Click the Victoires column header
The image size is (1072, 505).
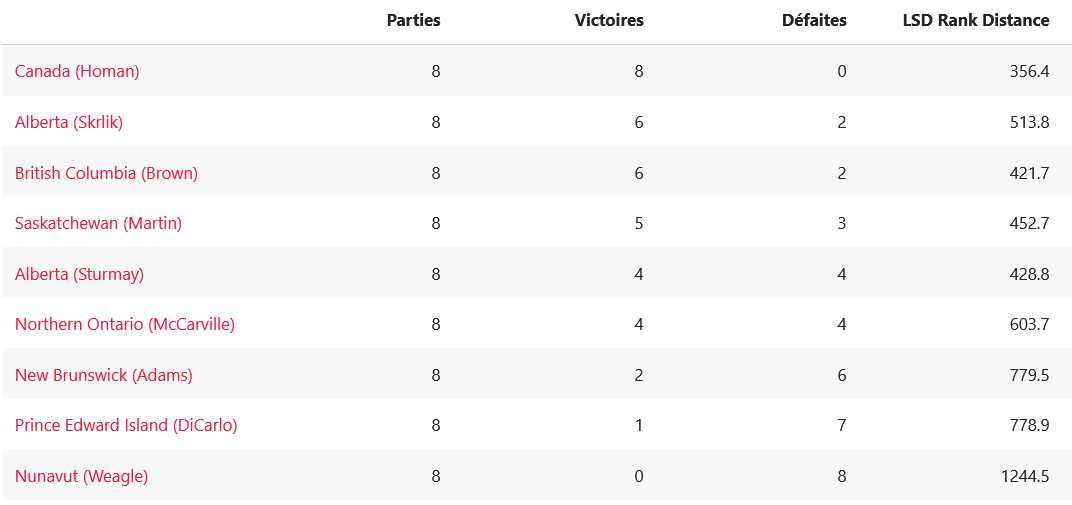[x=609, y=20]
